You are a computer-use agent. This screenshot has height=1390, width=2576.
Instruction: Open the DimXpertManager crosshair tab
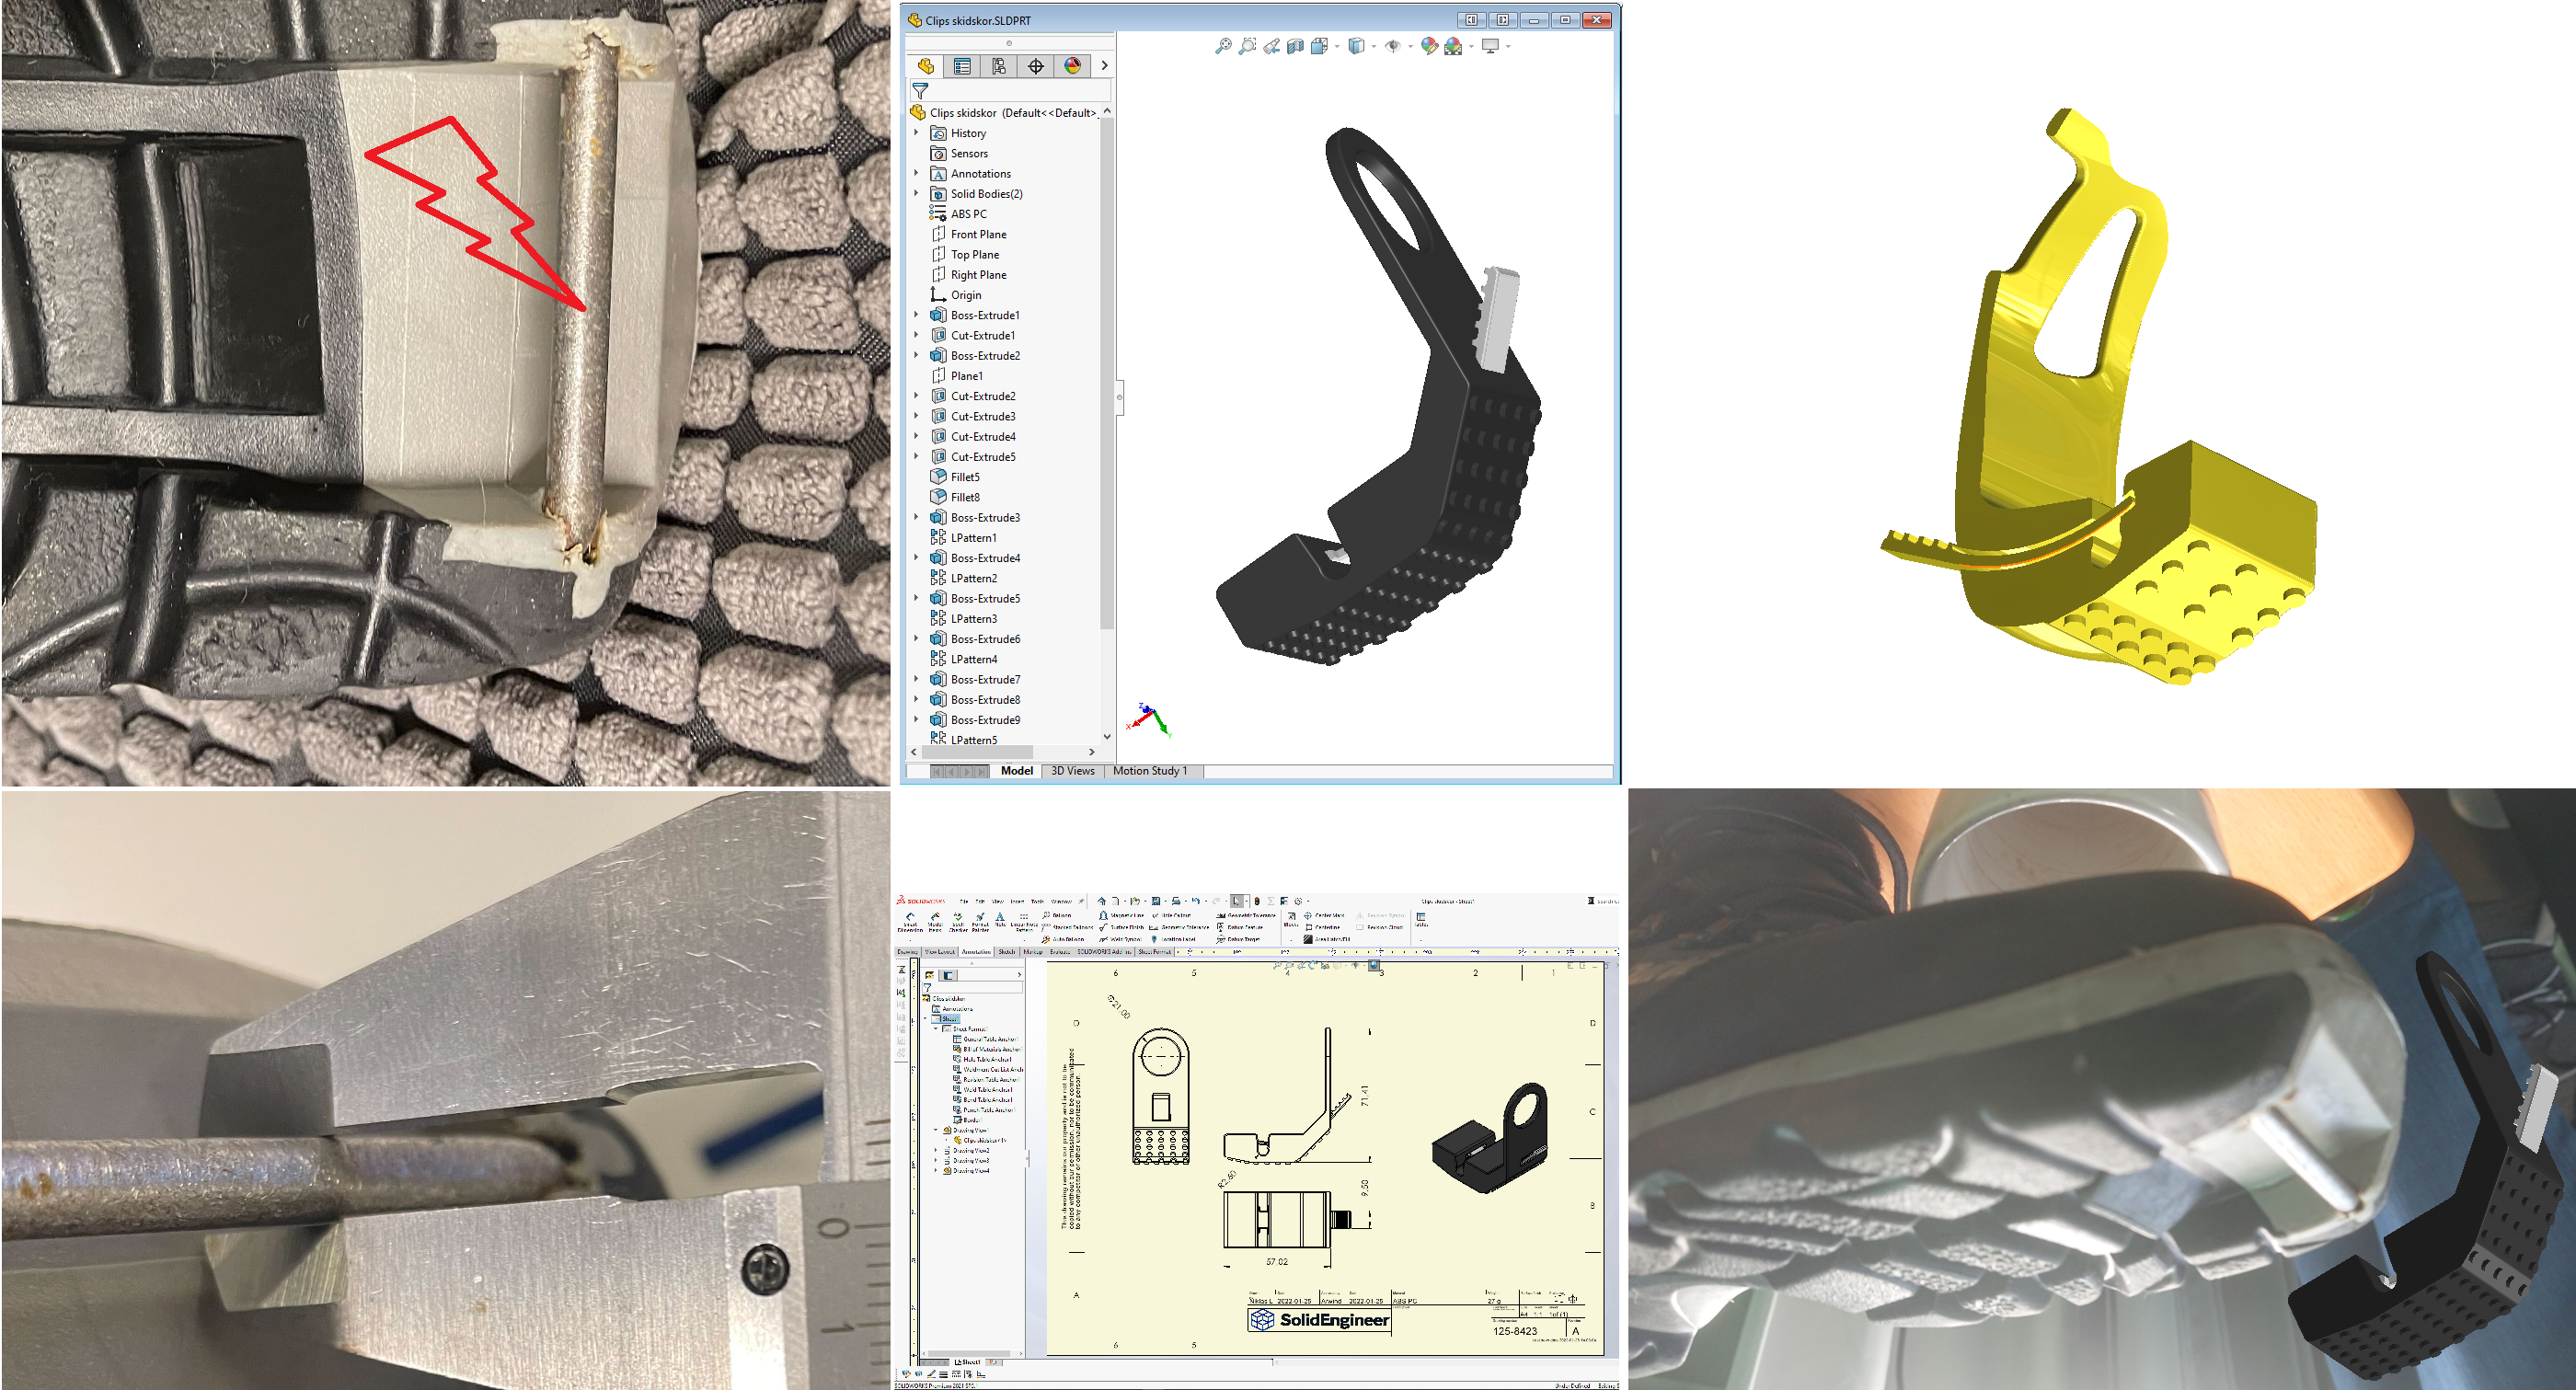pos(1036,66)
